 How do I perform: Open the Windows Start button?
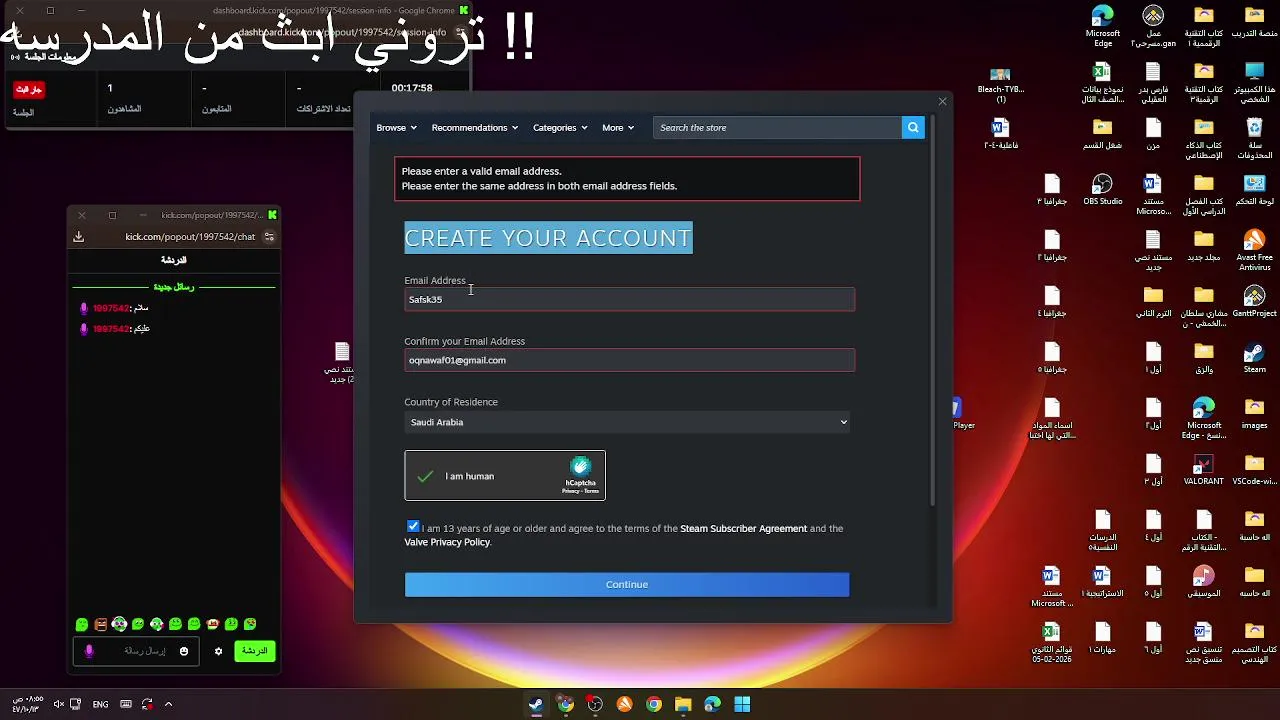point(742,704)
